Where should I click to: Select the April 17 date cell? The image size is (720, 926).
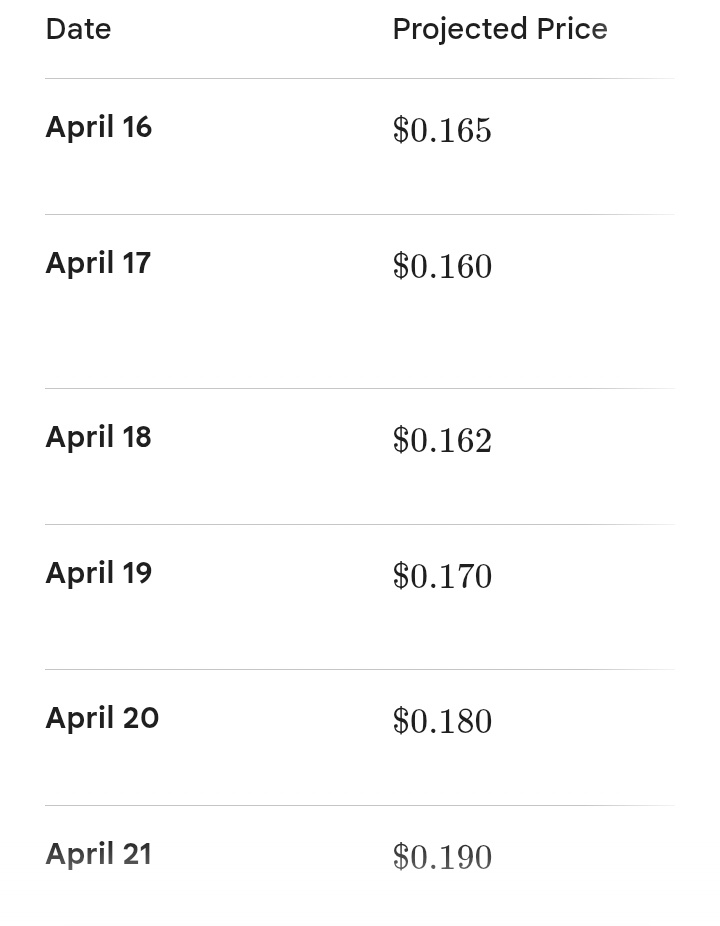[x=98, y=263]
